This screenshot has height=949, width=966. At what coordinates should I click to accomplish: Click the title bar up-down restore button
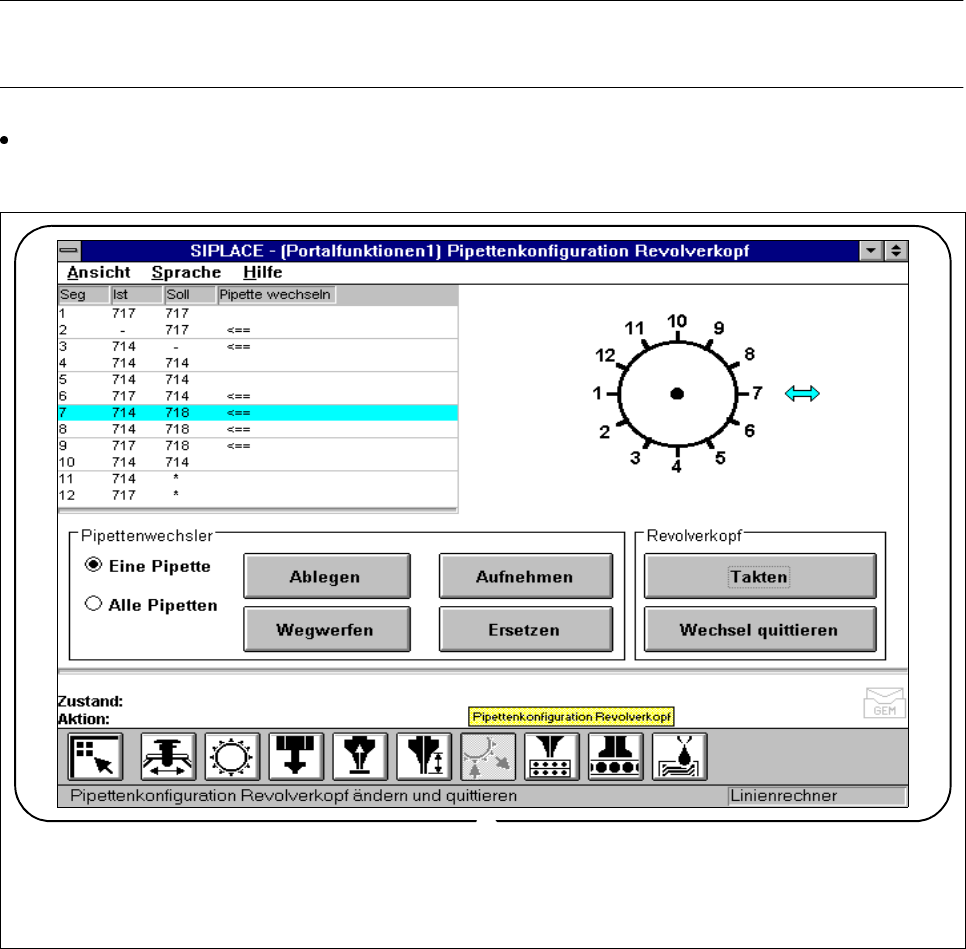click(x=896, y=251)
